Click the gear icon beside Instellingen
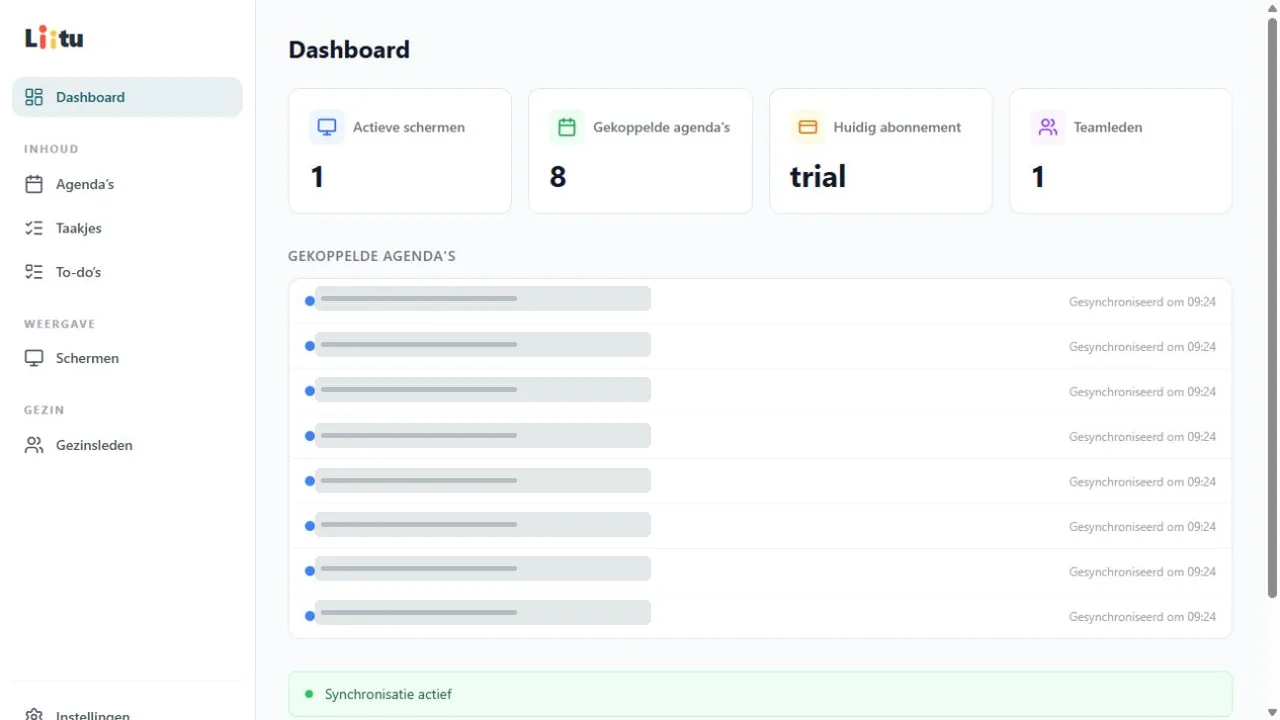The image size is (1280, 720). (34, 714)
